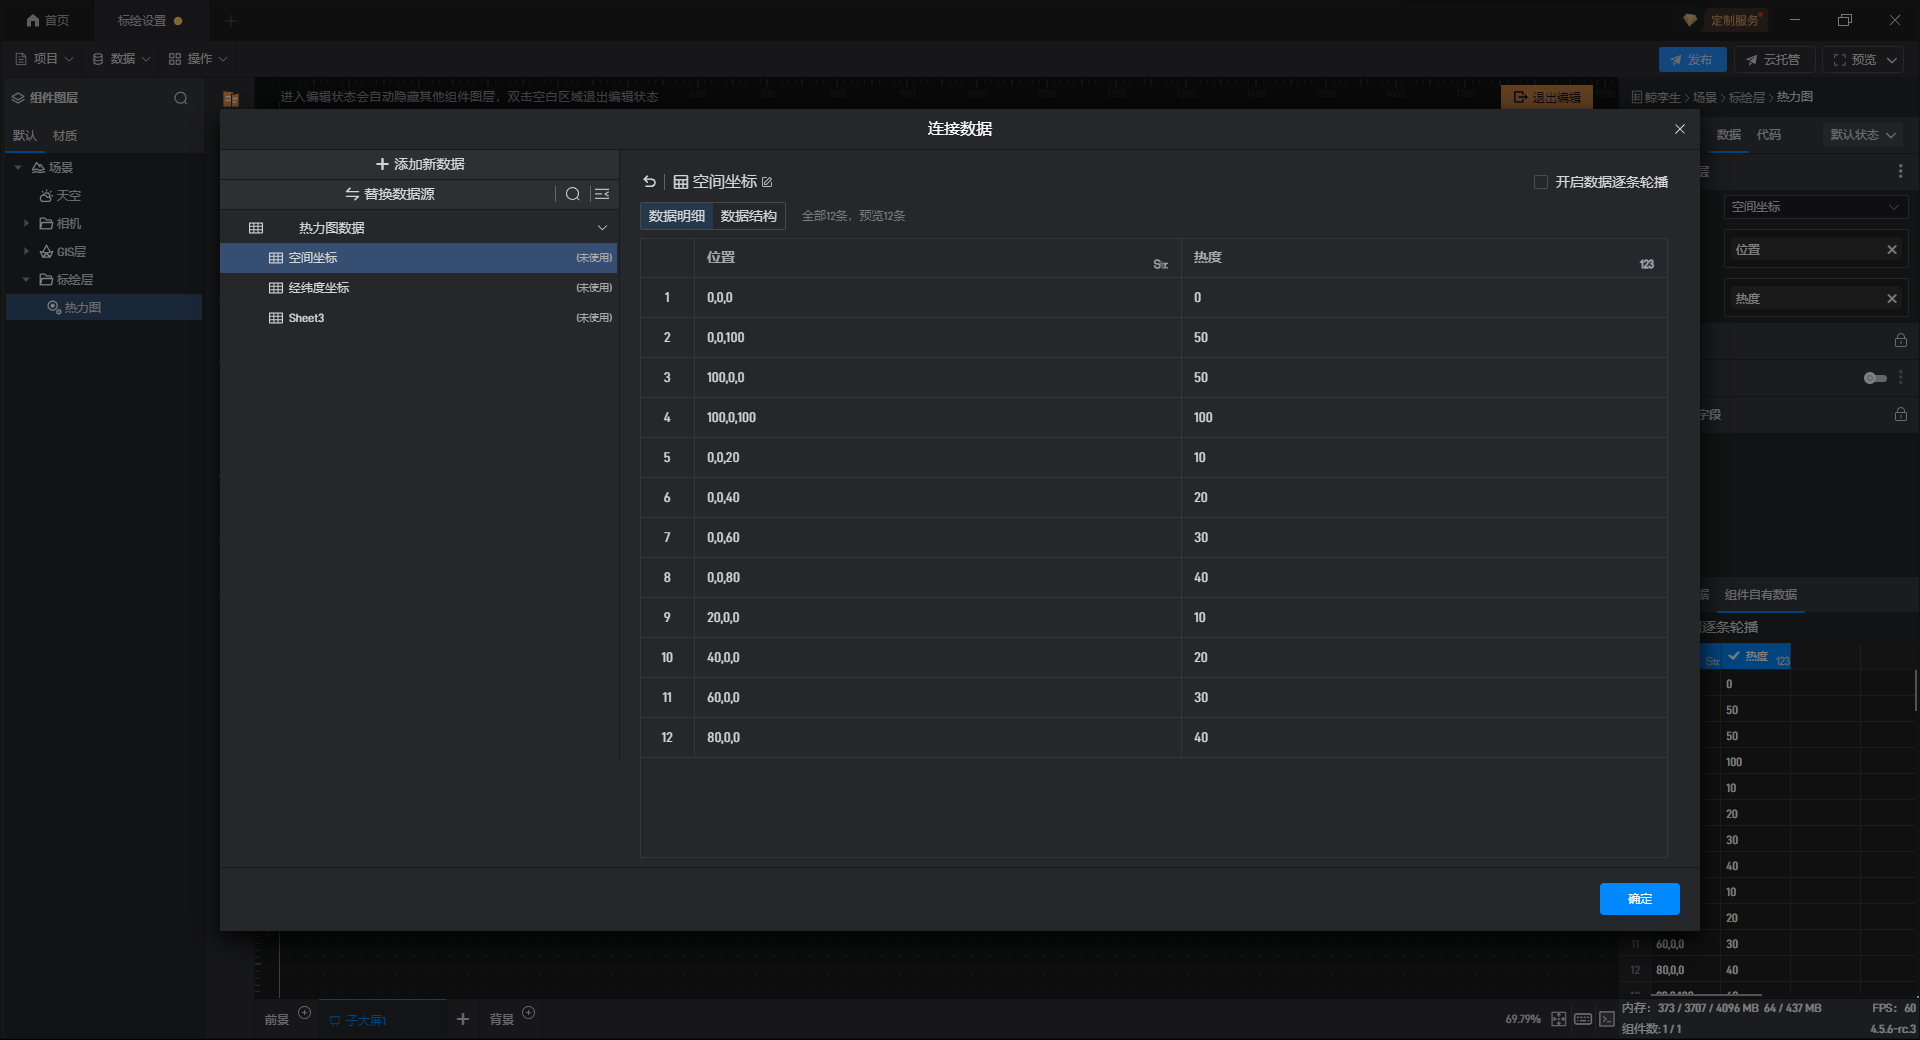Screen dimensions: 1920x1040
Task: Select 天空 layer
Action: [x=60, y=196]
